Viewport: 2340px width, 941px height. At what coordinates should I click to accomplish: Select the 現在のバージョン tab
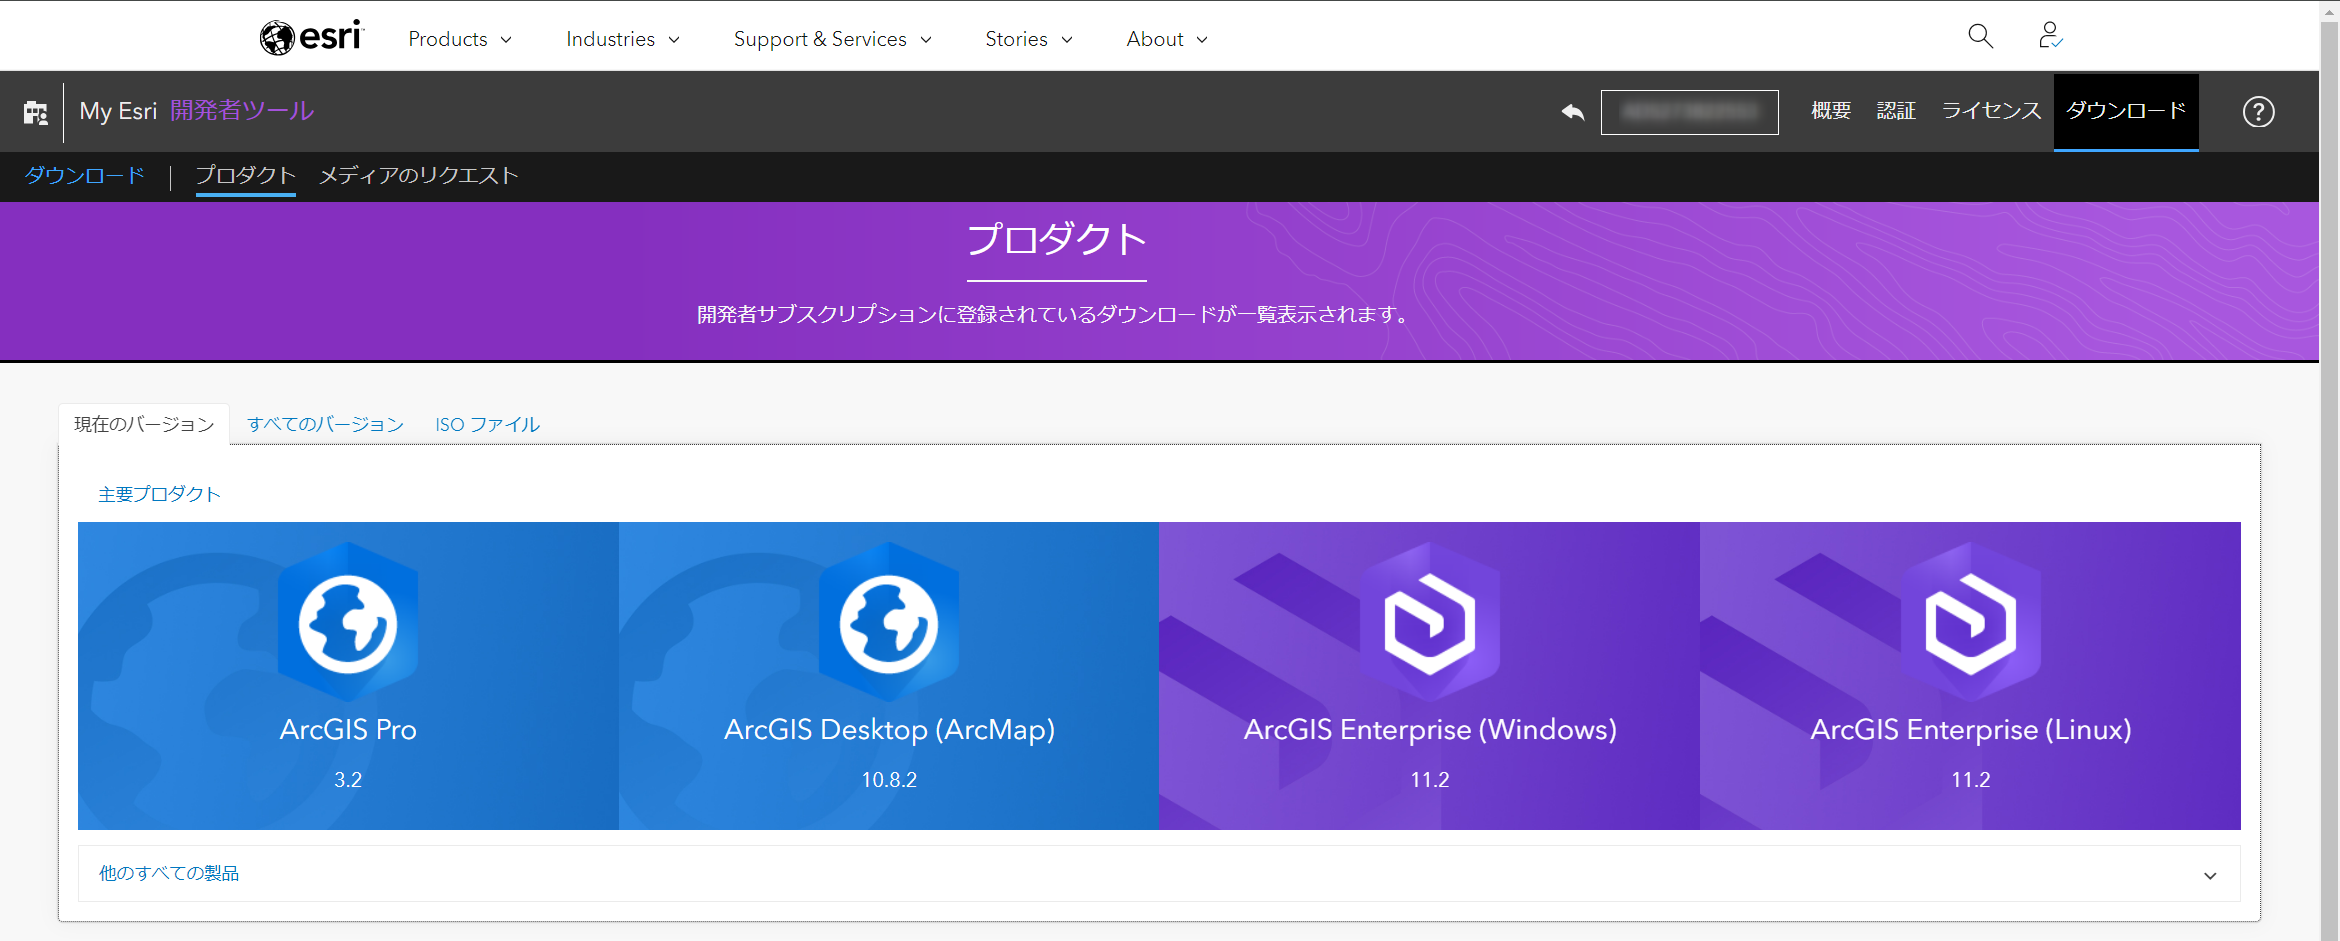click(x=144, y=424)
